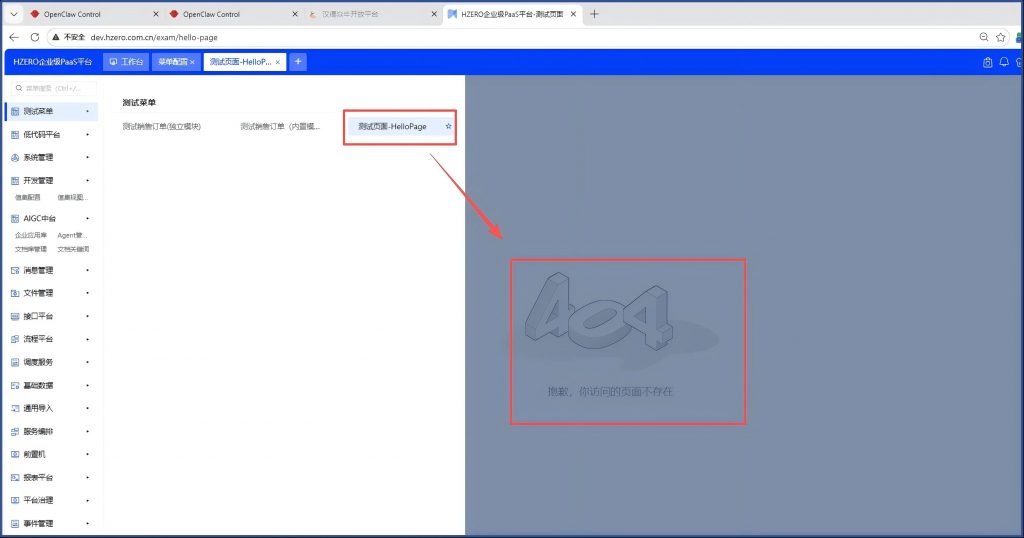The image size is (1024, 538).
Task: Click the browser zoom magnifier icon
Action: [x=984, y=37]
